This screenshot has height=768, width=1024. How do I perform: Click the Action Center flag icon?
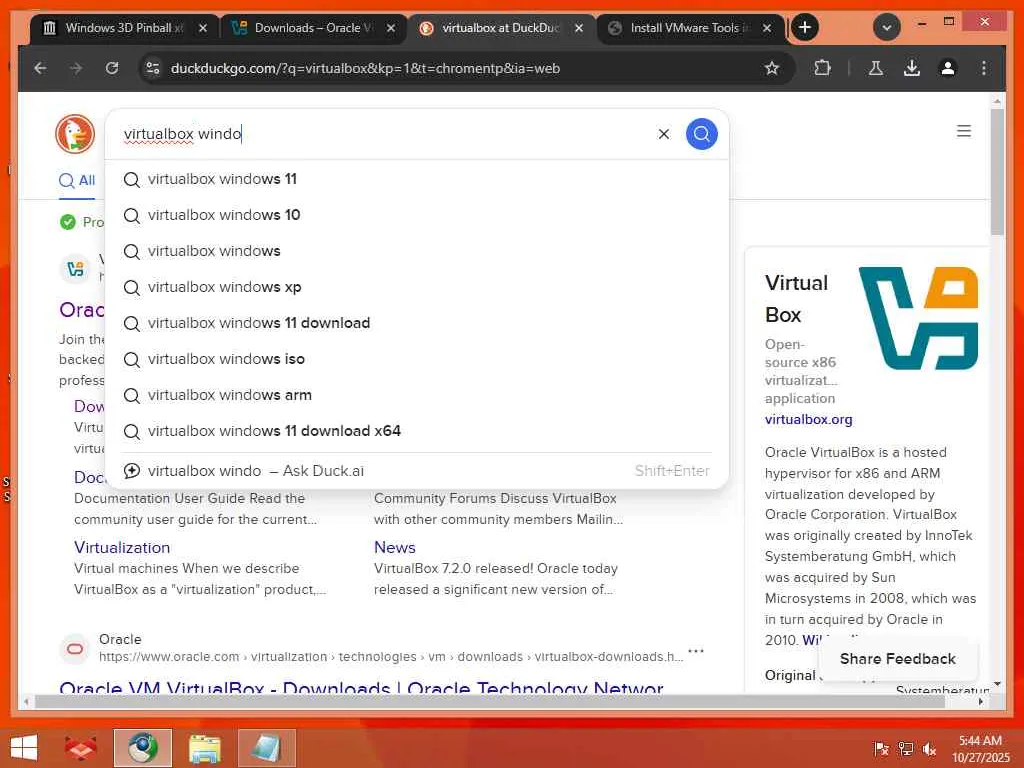[881, 749]
